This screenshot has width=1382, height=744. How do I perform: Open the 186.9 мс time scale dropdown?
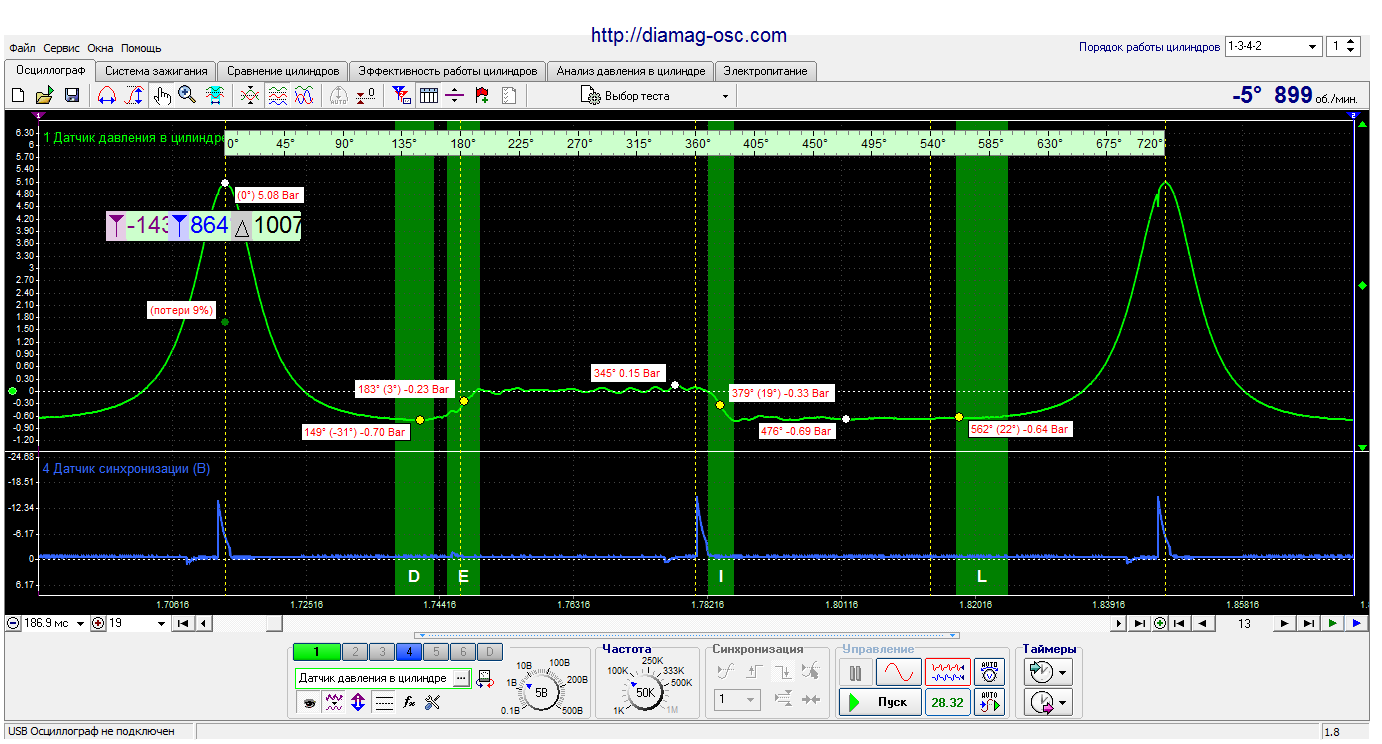tap(55, 623)
